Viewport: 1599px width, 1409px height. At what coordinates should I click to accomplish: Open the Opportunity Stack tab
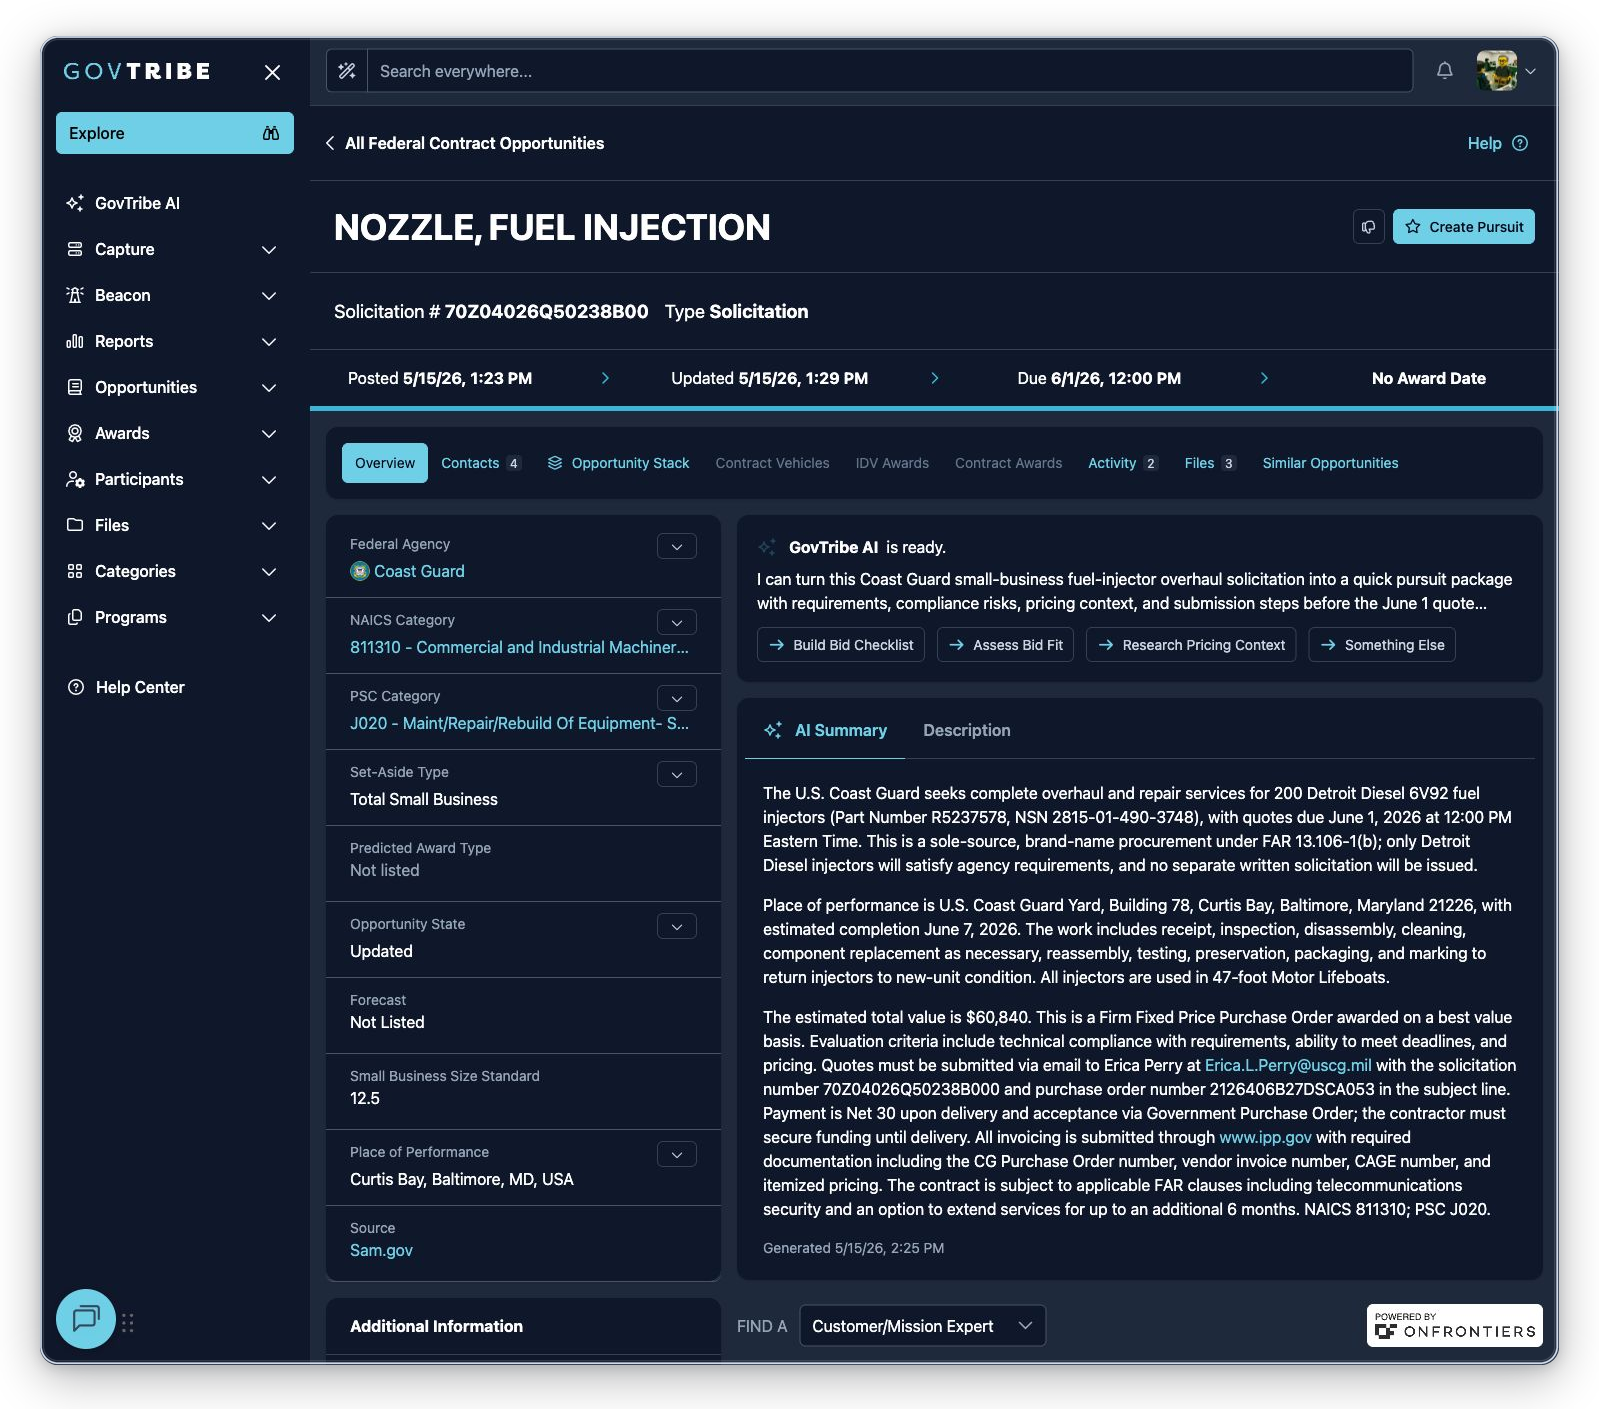tap(619, 463)
